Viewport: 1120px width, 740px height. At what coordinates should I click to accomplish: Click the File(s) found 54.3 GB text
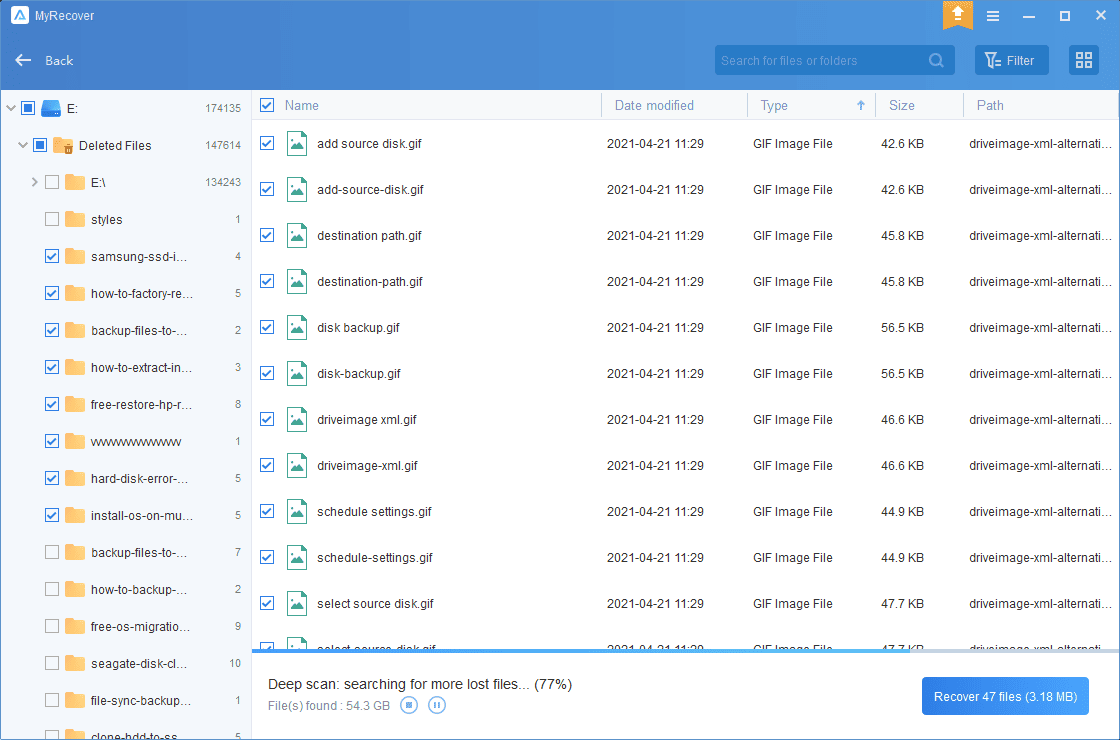[x=329, y=706]
